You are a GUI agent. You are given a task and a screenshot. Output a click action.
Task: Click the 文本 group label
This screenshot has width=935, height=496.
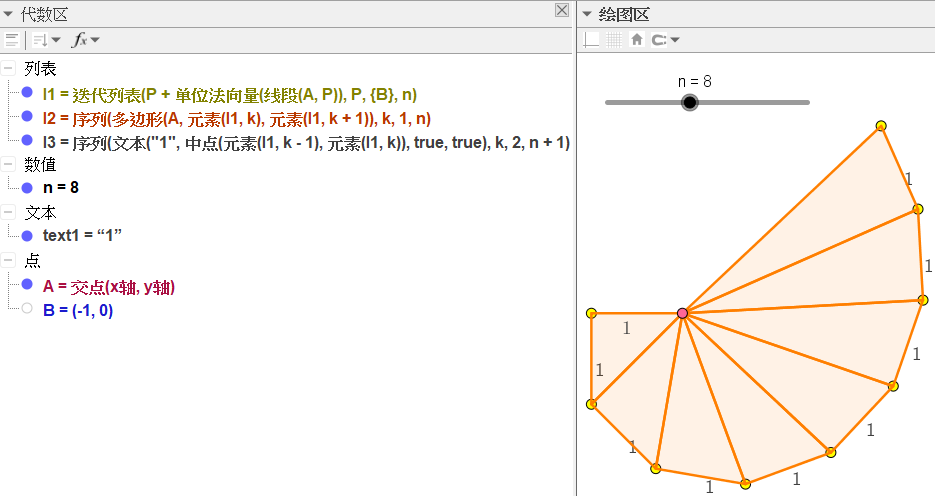coord(40,212)
